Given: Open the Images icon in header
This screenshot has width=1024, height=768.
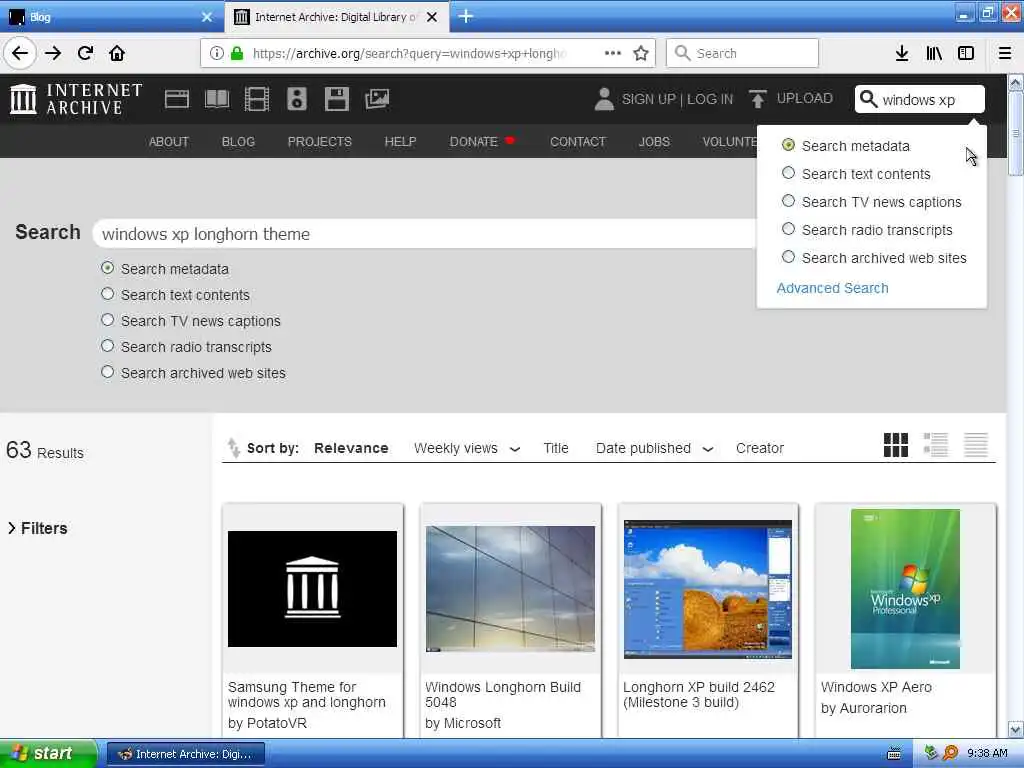Looking at the screenshot, I should click(377, 99).
